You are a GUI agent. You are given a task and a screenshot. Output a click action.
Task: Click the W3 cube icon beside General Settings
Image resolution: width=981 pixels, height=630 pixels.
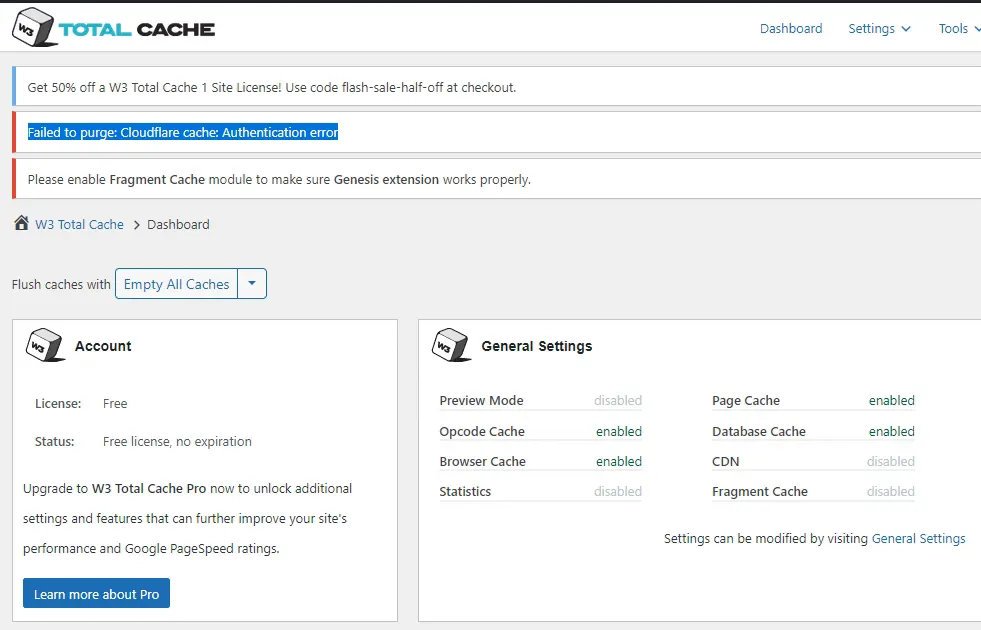(450, 345)
